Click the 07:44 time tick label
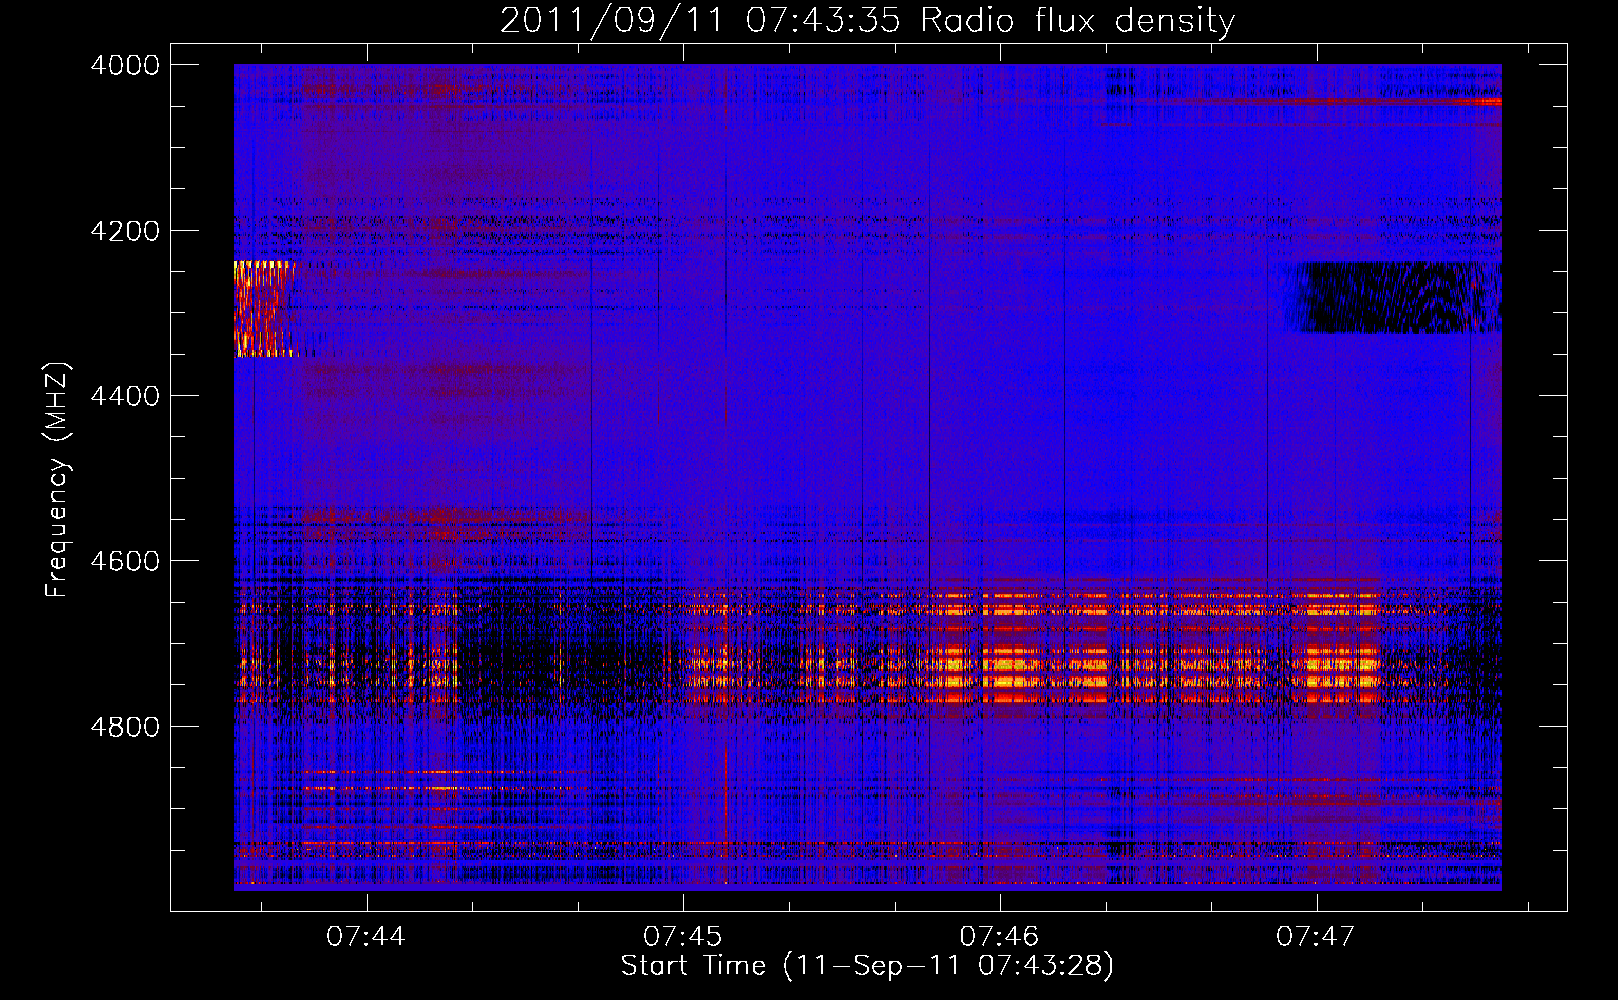This screenshot has height=1000, width=1618. pos(366,936)
